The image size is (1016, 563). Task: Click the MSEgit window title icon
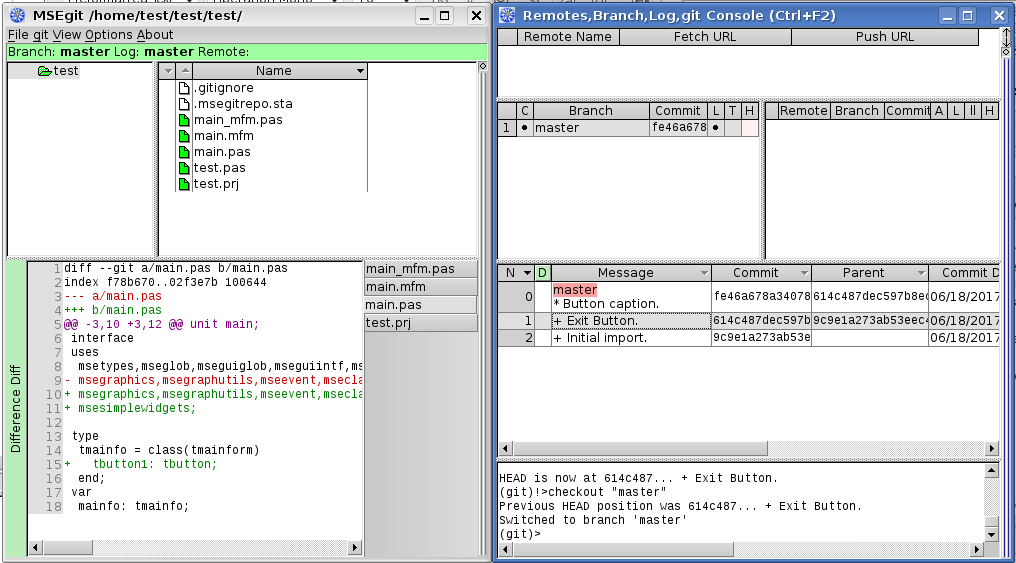(x=16, y=16)
